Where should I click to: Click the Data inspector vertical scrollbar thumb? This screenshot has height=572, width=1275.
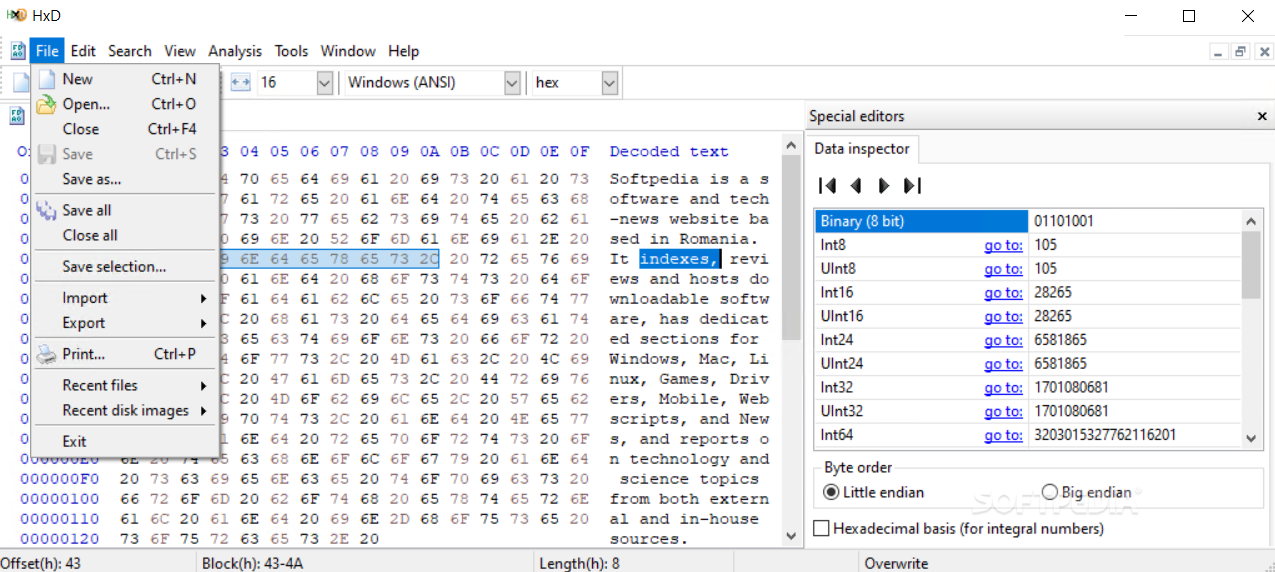(1251, 264)
